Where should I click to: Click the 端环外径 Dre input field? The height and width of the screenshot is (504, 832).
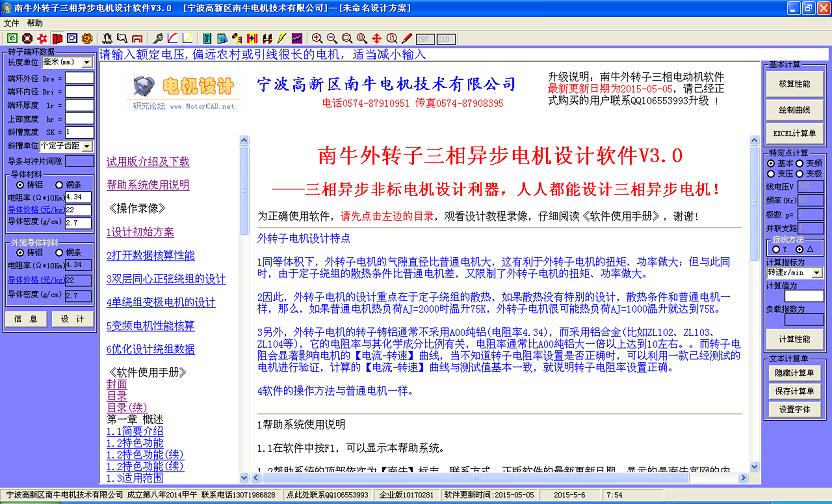[x=79, y=76]
